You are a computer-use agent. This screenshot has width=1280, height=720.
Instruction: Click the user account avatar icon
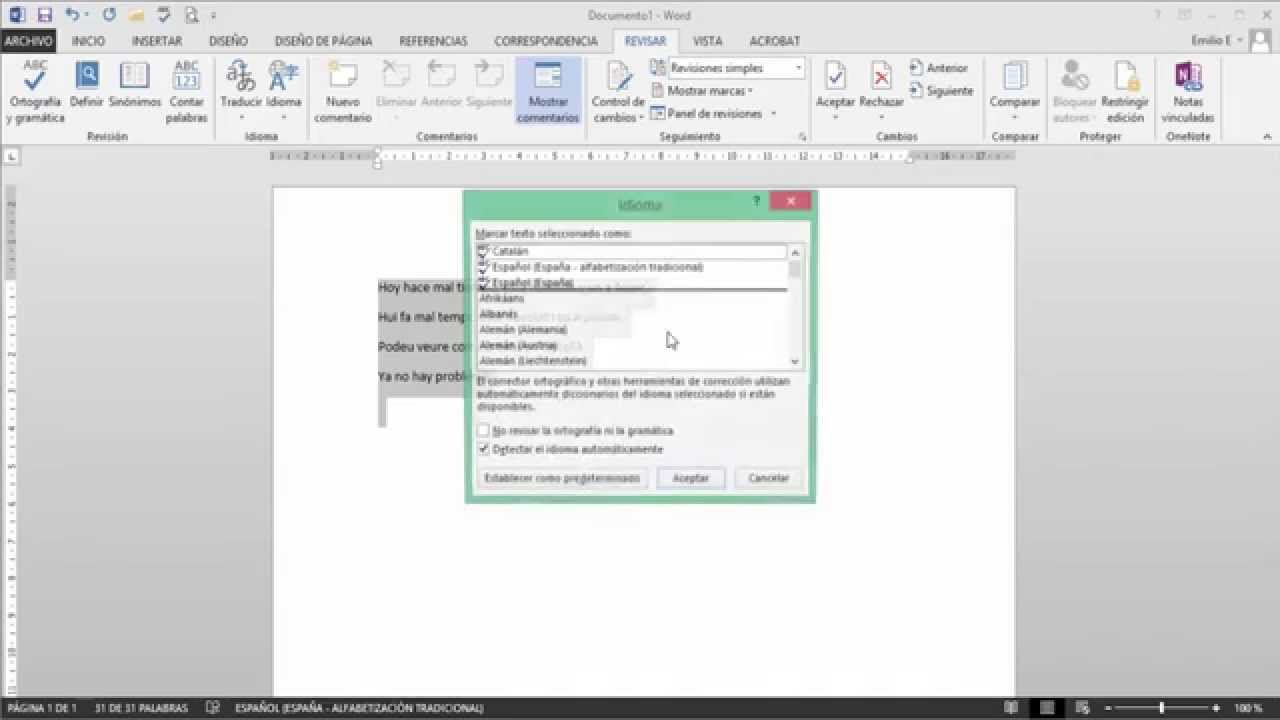1262,41
